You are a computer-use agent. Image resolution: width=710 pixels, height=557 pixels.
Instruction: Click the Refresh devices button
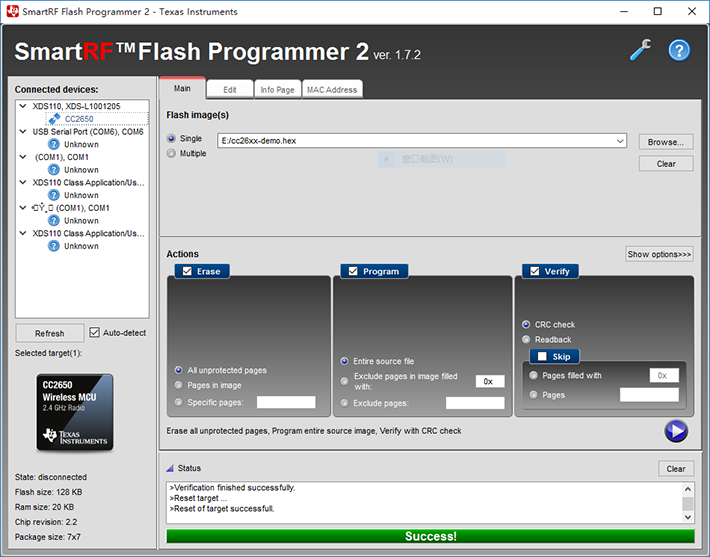pyautogui.click(x=50, y=333)
